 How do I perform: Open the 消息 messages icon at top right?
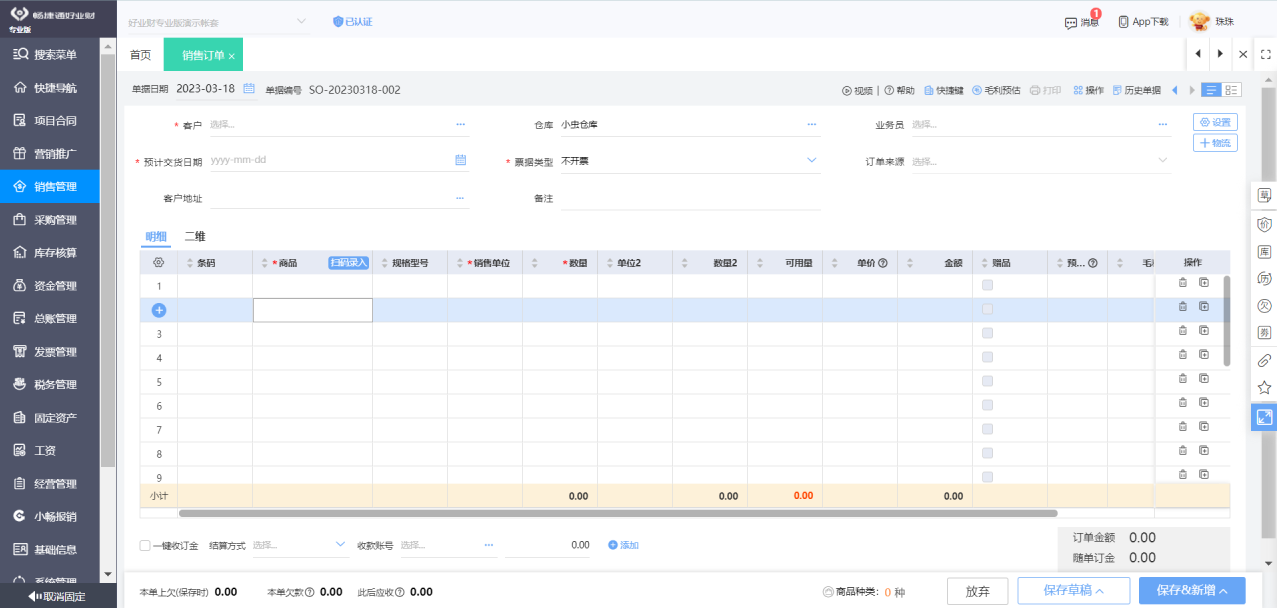(1083, 20)
